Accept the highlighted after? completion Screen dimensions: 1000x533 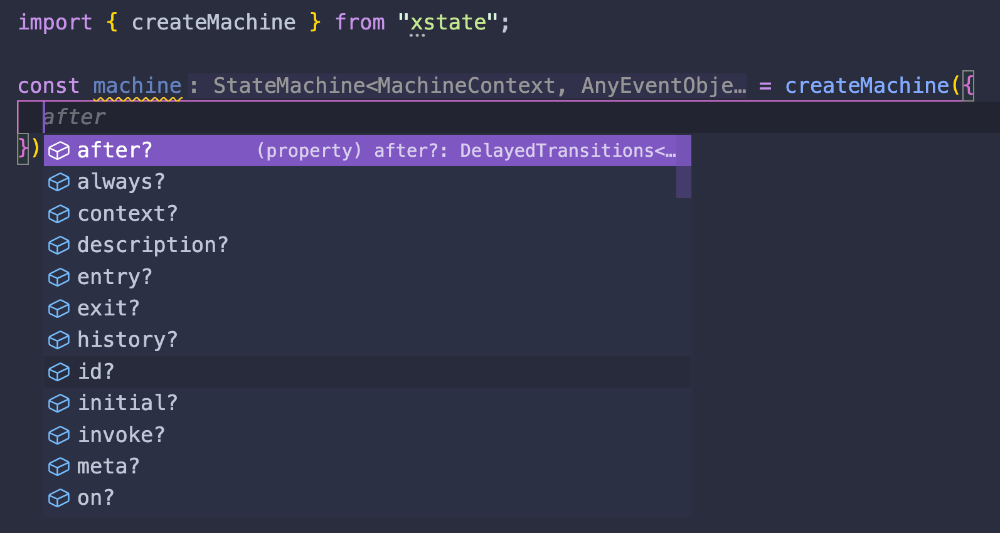115,151
